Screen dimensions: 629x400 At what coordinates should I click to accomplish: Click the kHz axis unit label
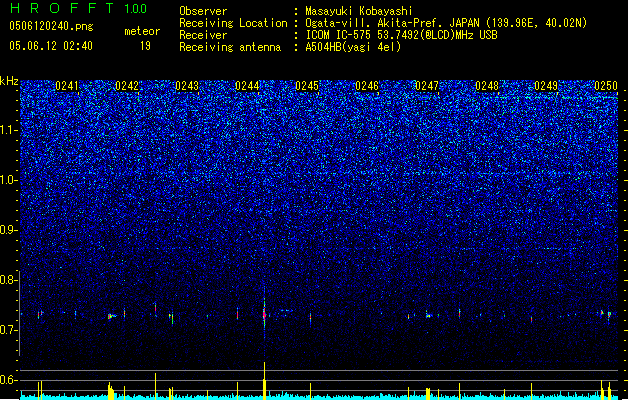click(x=9, y=81)
